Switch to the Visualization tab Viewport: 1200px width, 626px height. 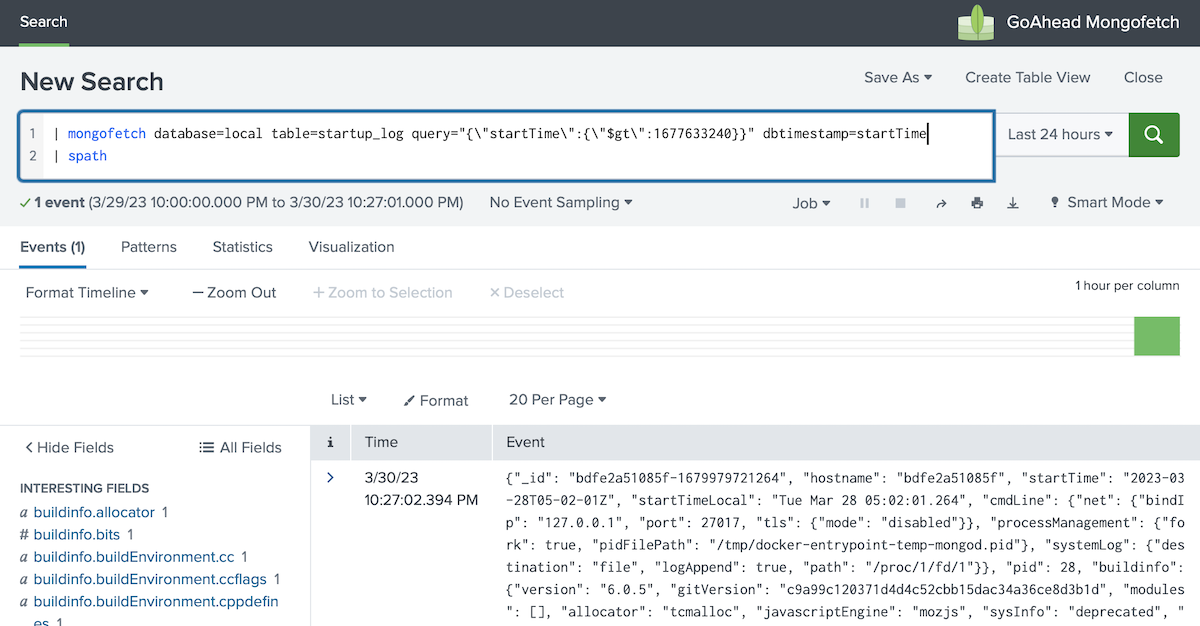click(351, 247)
